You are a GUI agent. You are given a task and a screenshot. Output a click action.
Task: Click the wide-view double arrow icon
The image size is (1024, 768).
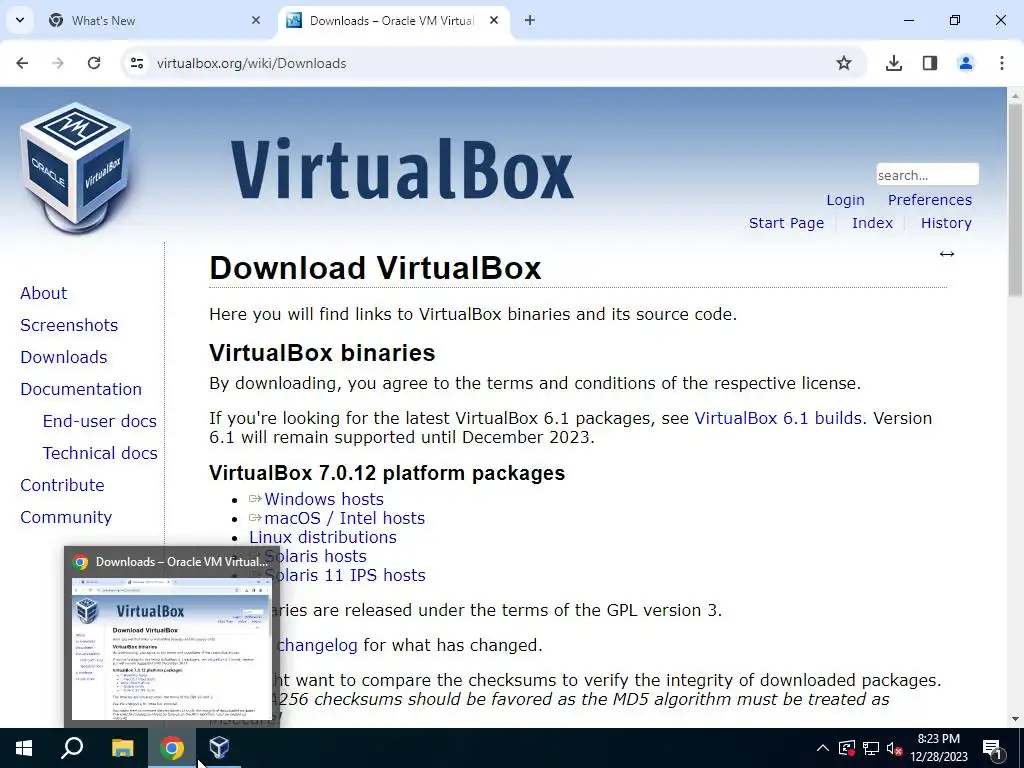[x=946, y=254]
